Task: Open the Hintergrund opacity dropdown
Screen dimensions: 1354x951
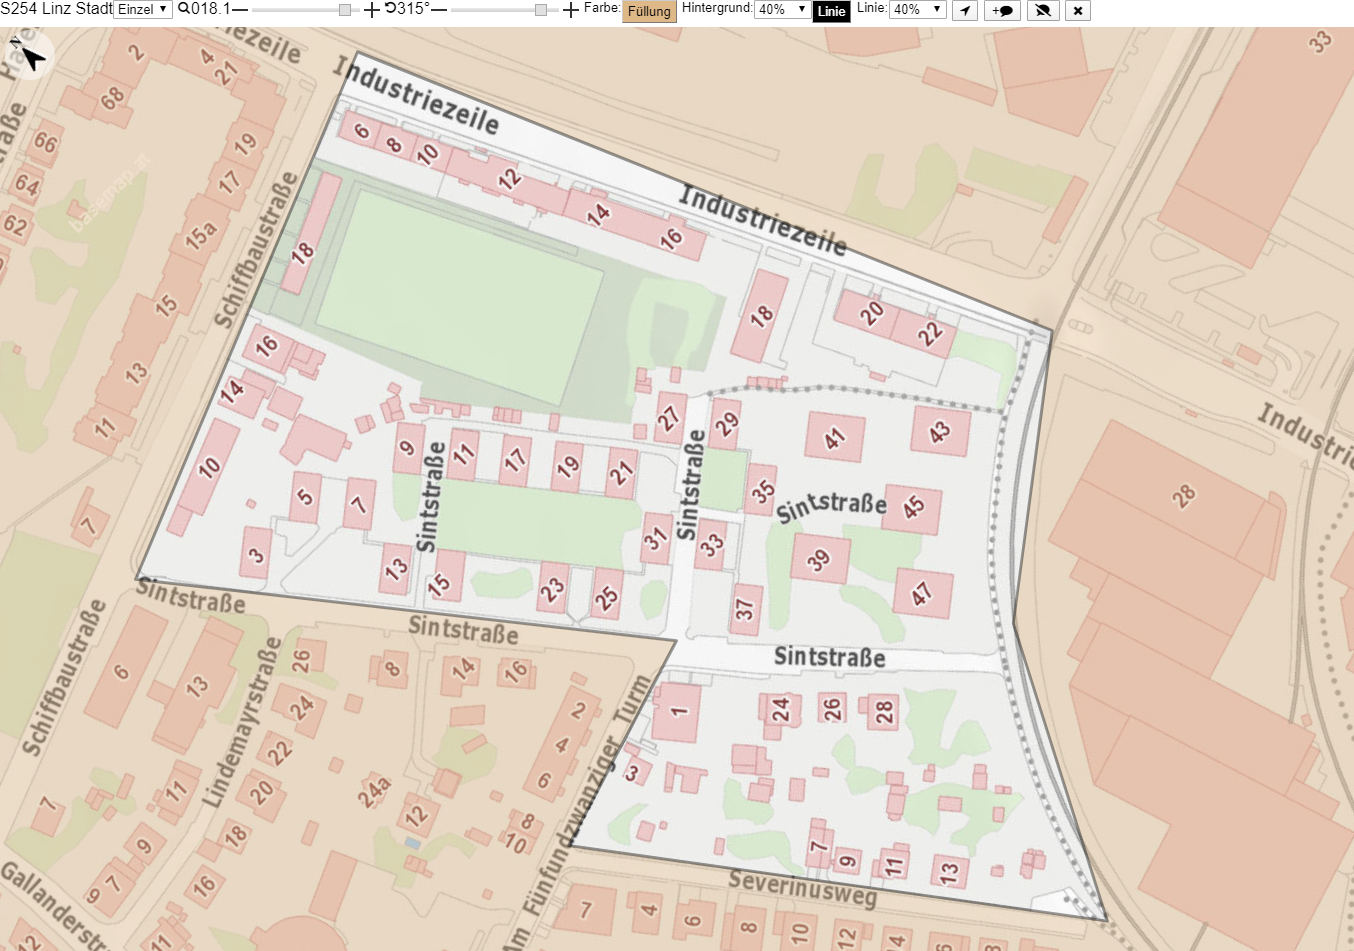Action: pos(782,9)
